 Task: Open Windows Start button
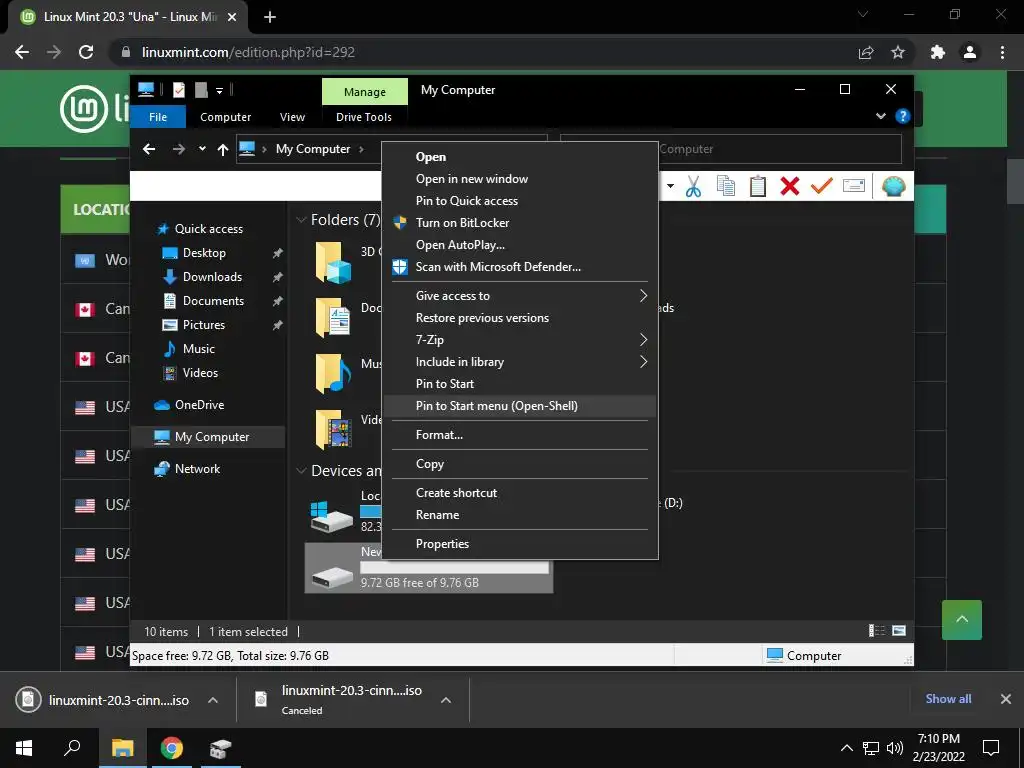pyautogui.click(x=24, y=748)
